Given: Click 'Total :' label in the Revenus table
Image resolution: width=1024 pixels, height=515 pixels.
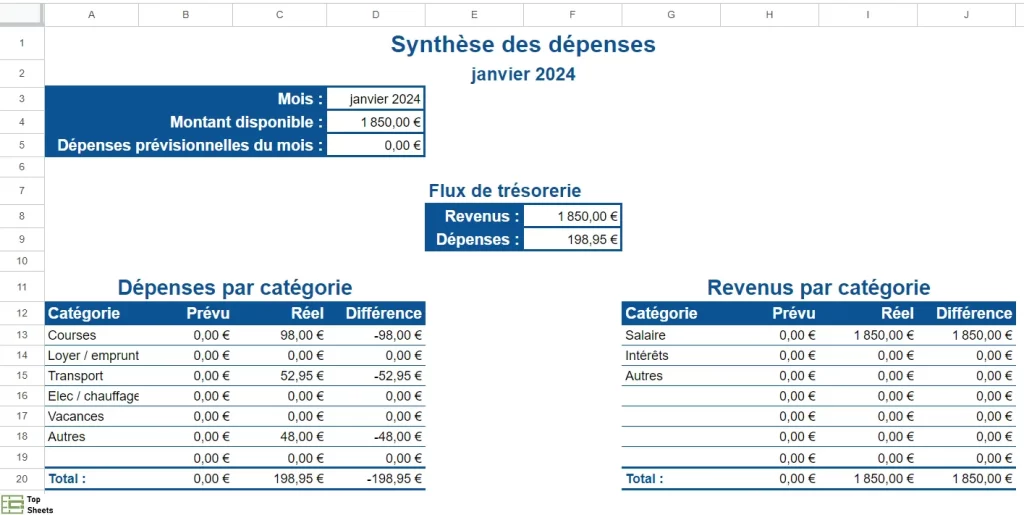Looking at the screenshot, I should (x=645, y=478).
